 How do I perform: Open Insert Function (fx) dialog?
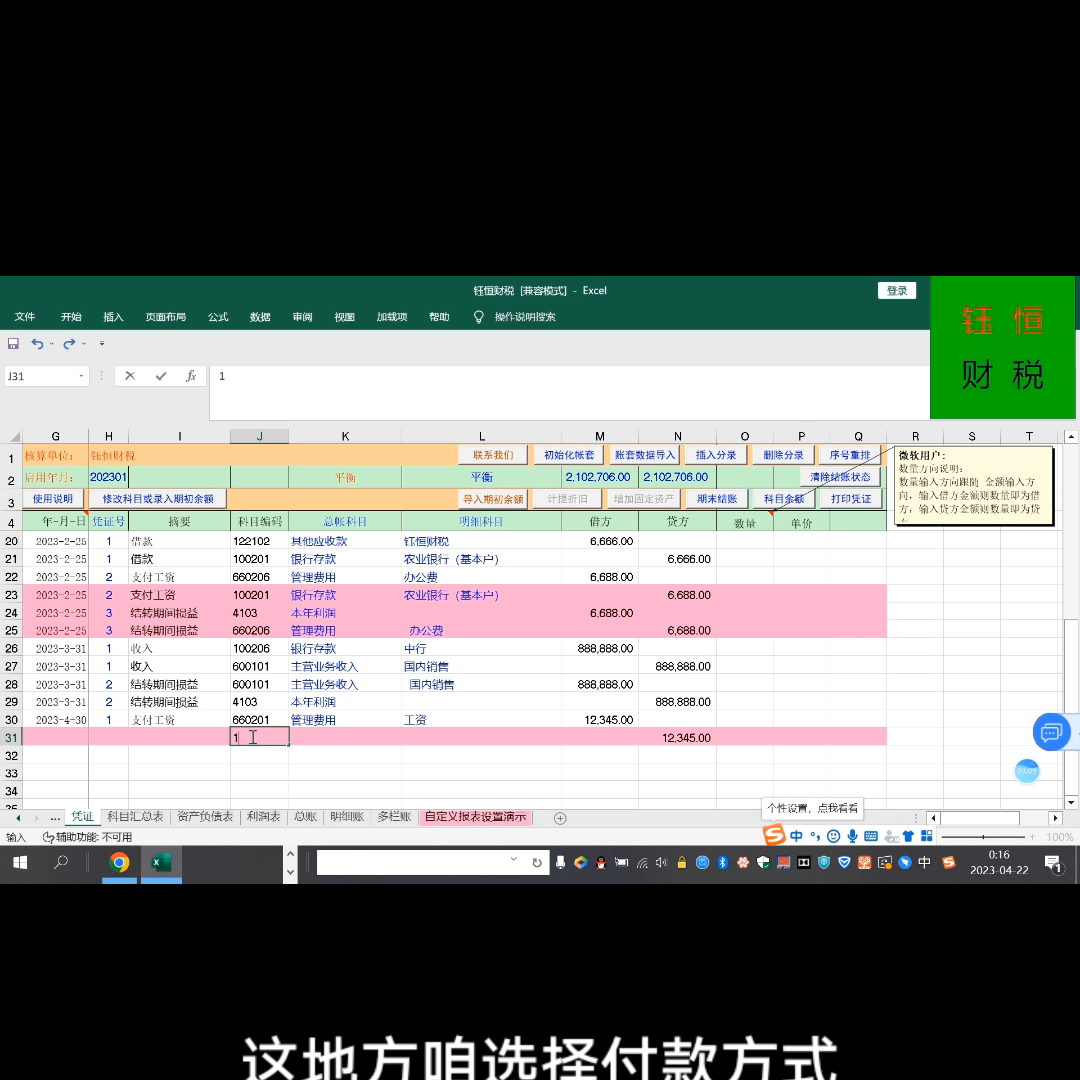point(191,376)
